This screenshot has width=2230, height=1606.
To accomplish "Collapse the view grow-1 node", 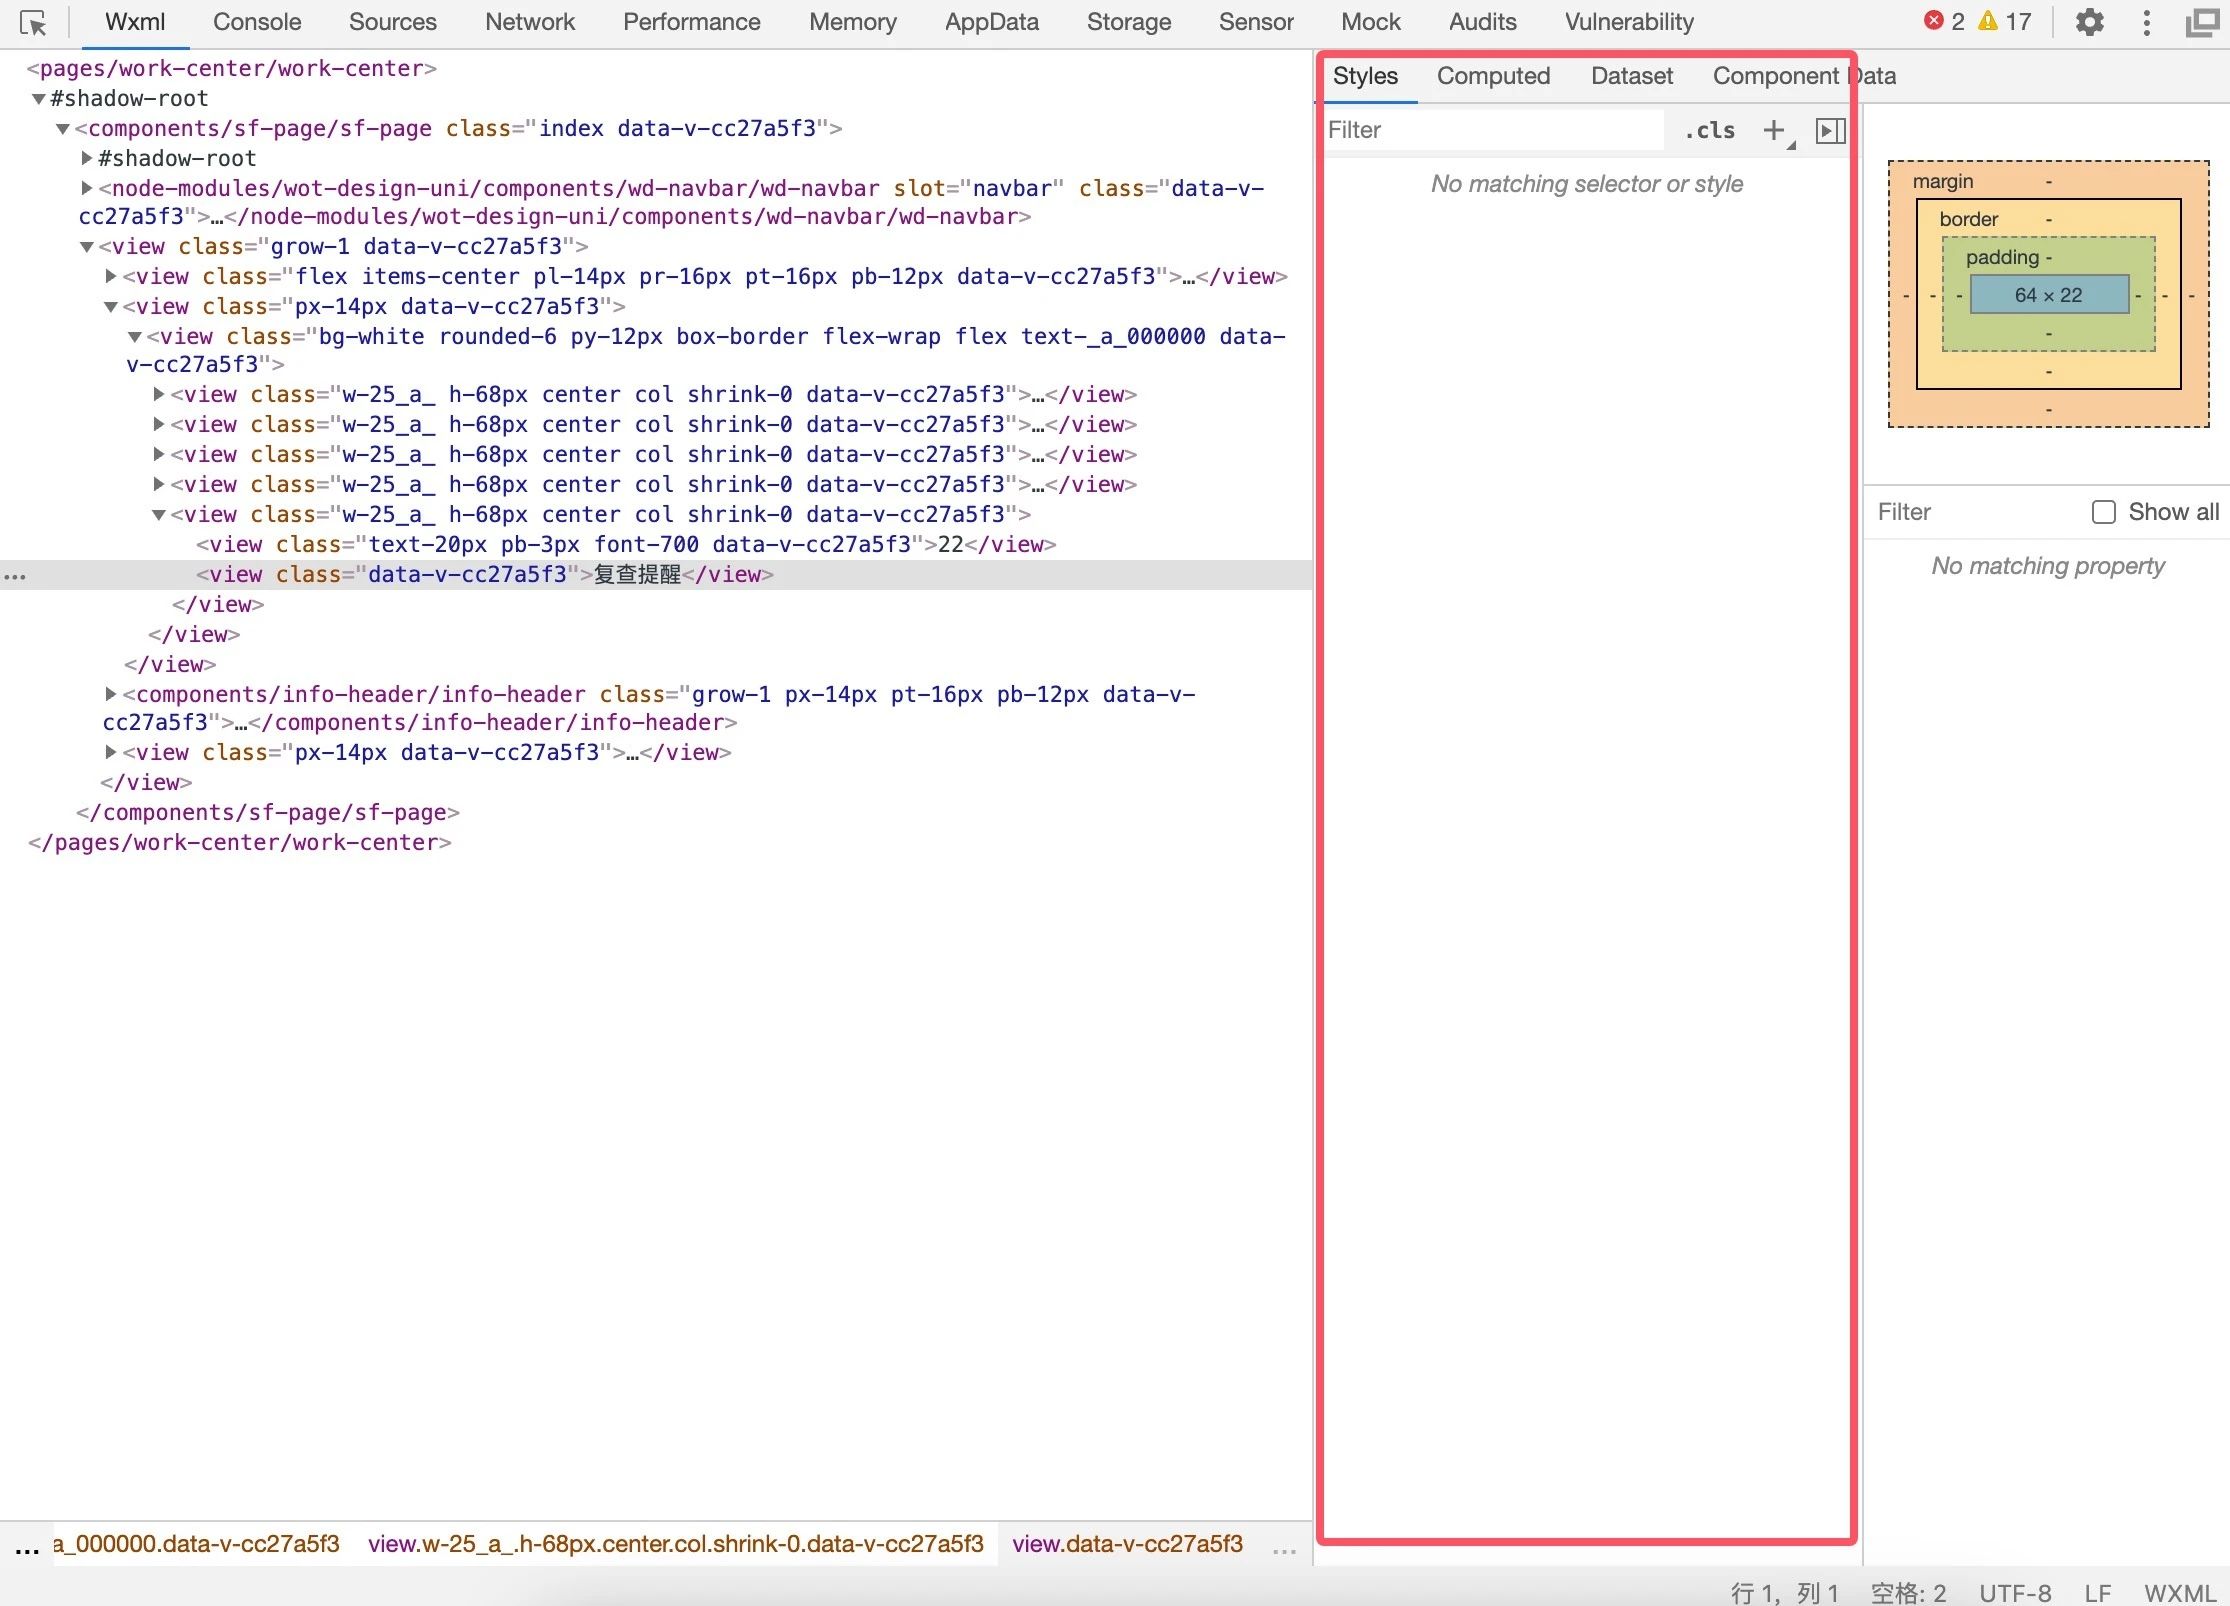I will [87, 247].
